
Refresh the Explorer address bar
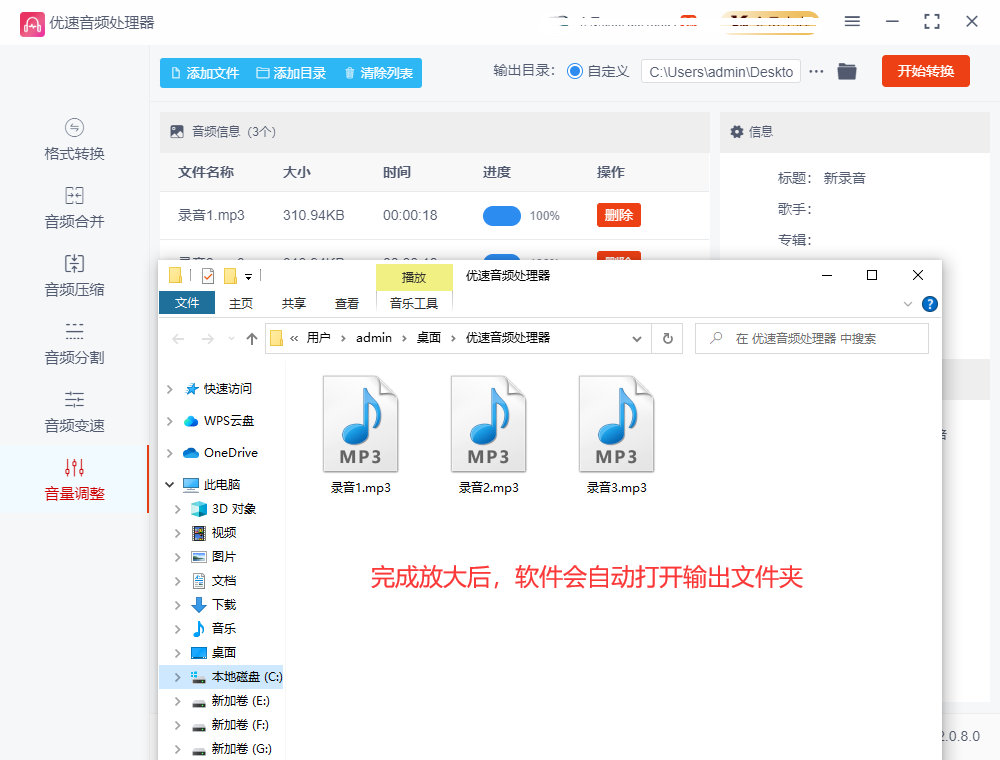click(x=667, y=339)
